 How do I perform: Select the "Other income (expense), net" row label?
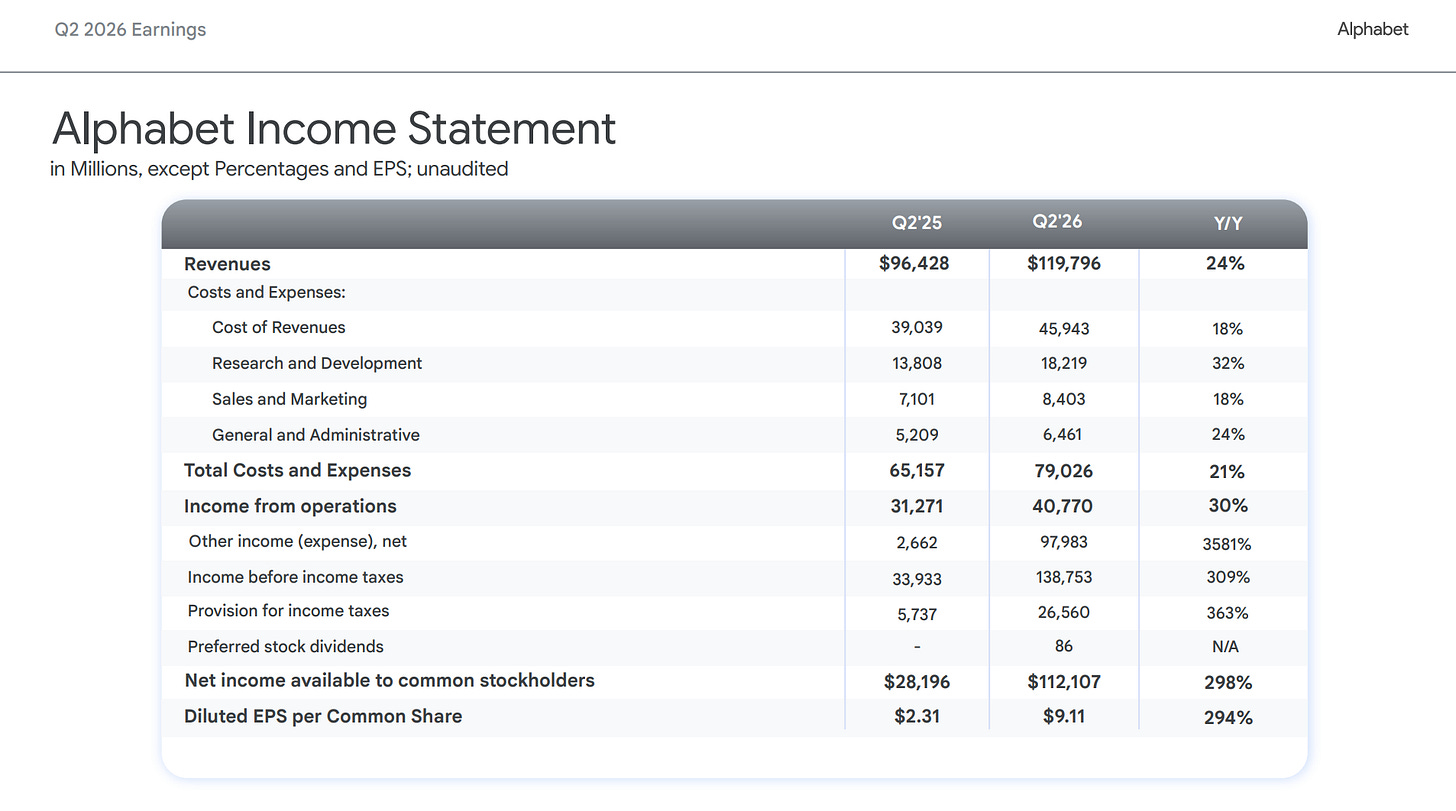tap(297, 541)
